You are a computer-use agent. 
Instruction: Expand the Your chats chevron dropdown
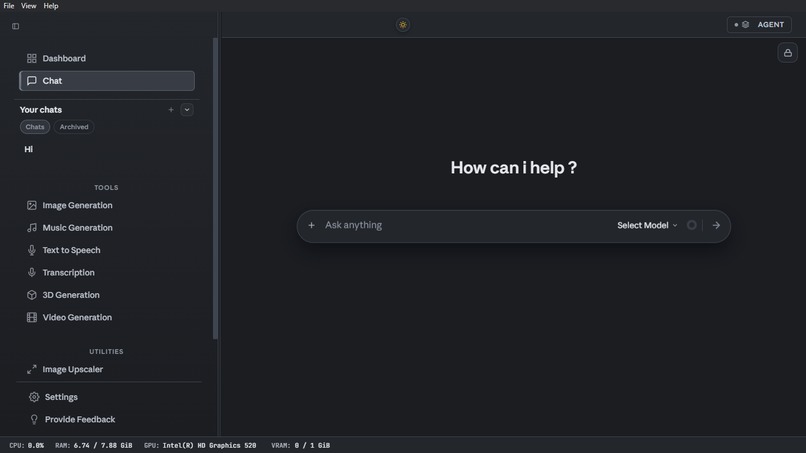(187, 110)
